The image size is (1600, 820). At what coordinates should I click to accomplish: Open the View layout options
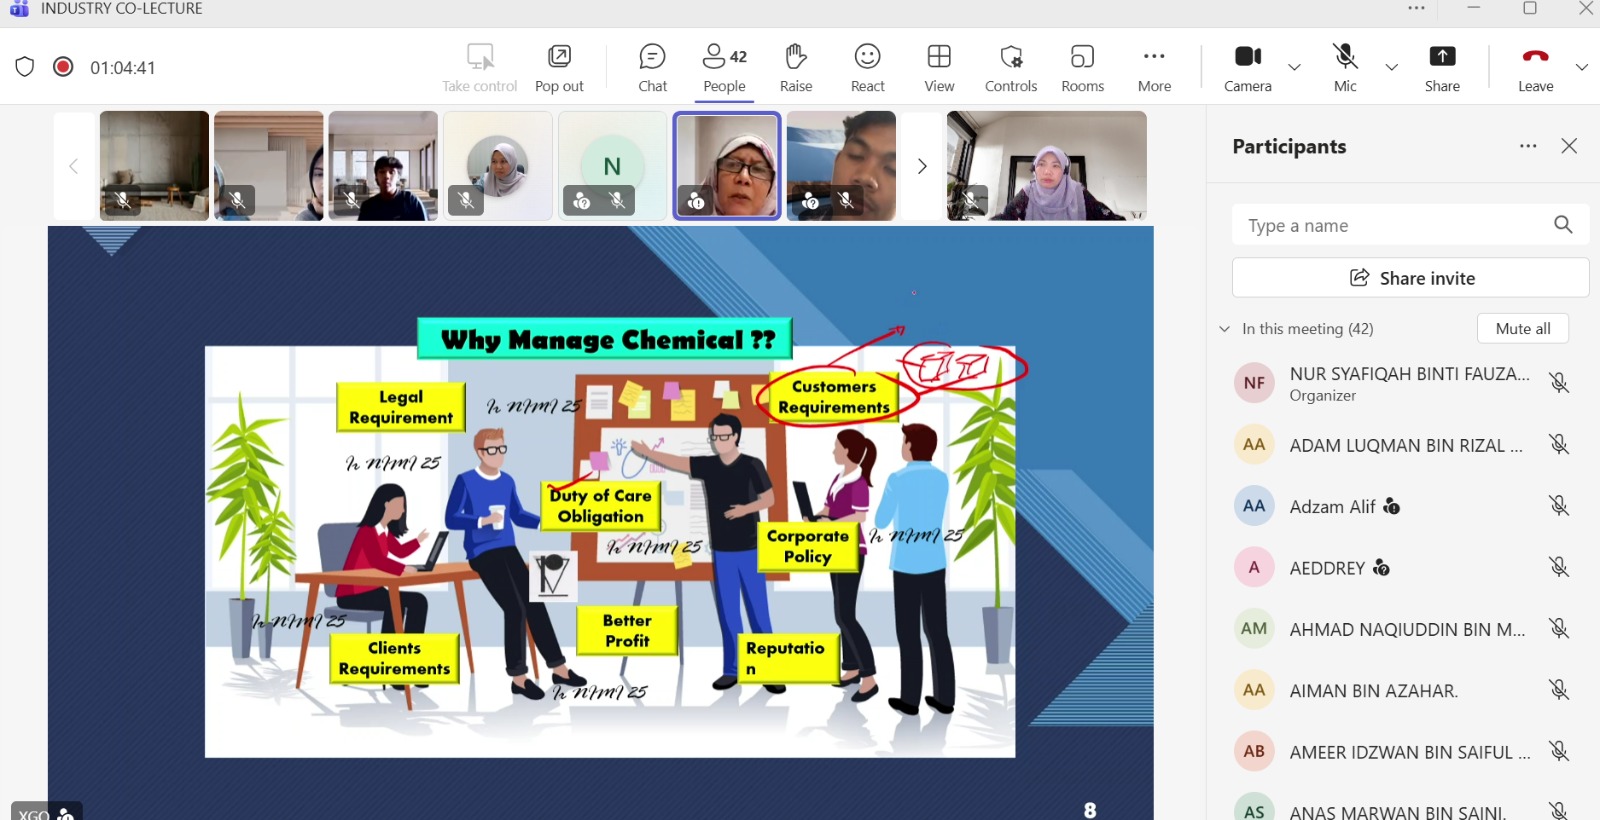(x=939, y=67)
